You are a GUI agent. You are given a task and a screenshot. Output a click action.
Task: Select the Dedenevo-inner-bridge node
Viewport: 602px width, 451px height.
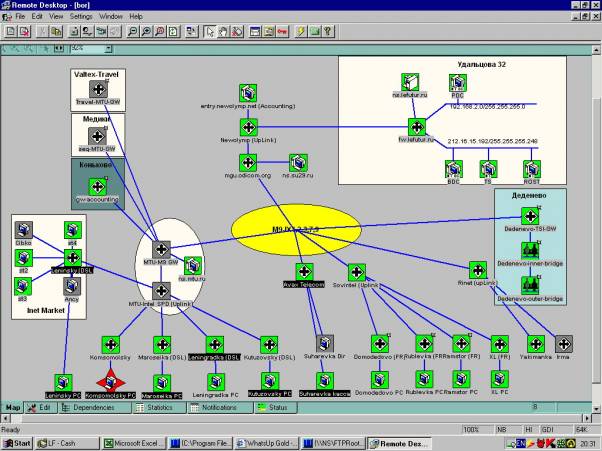[530, 251]
